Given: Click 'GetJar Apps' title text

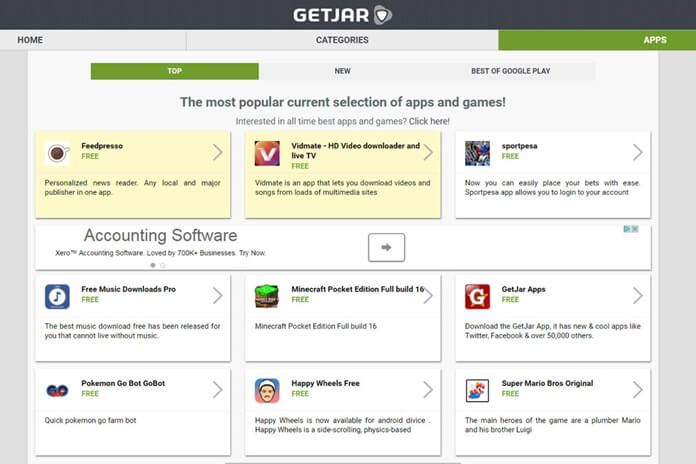Looking at the screenshot, I should (x=523, y=289).
